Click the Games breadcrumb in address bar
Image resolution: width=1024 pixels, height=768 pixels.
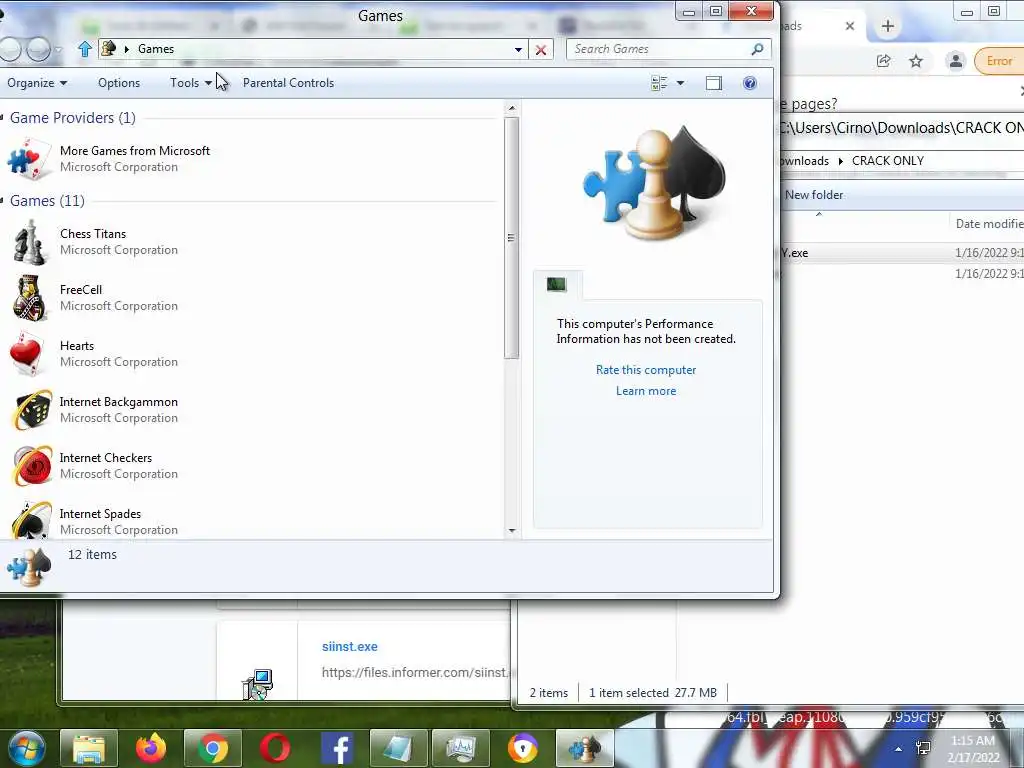[155, 49]
